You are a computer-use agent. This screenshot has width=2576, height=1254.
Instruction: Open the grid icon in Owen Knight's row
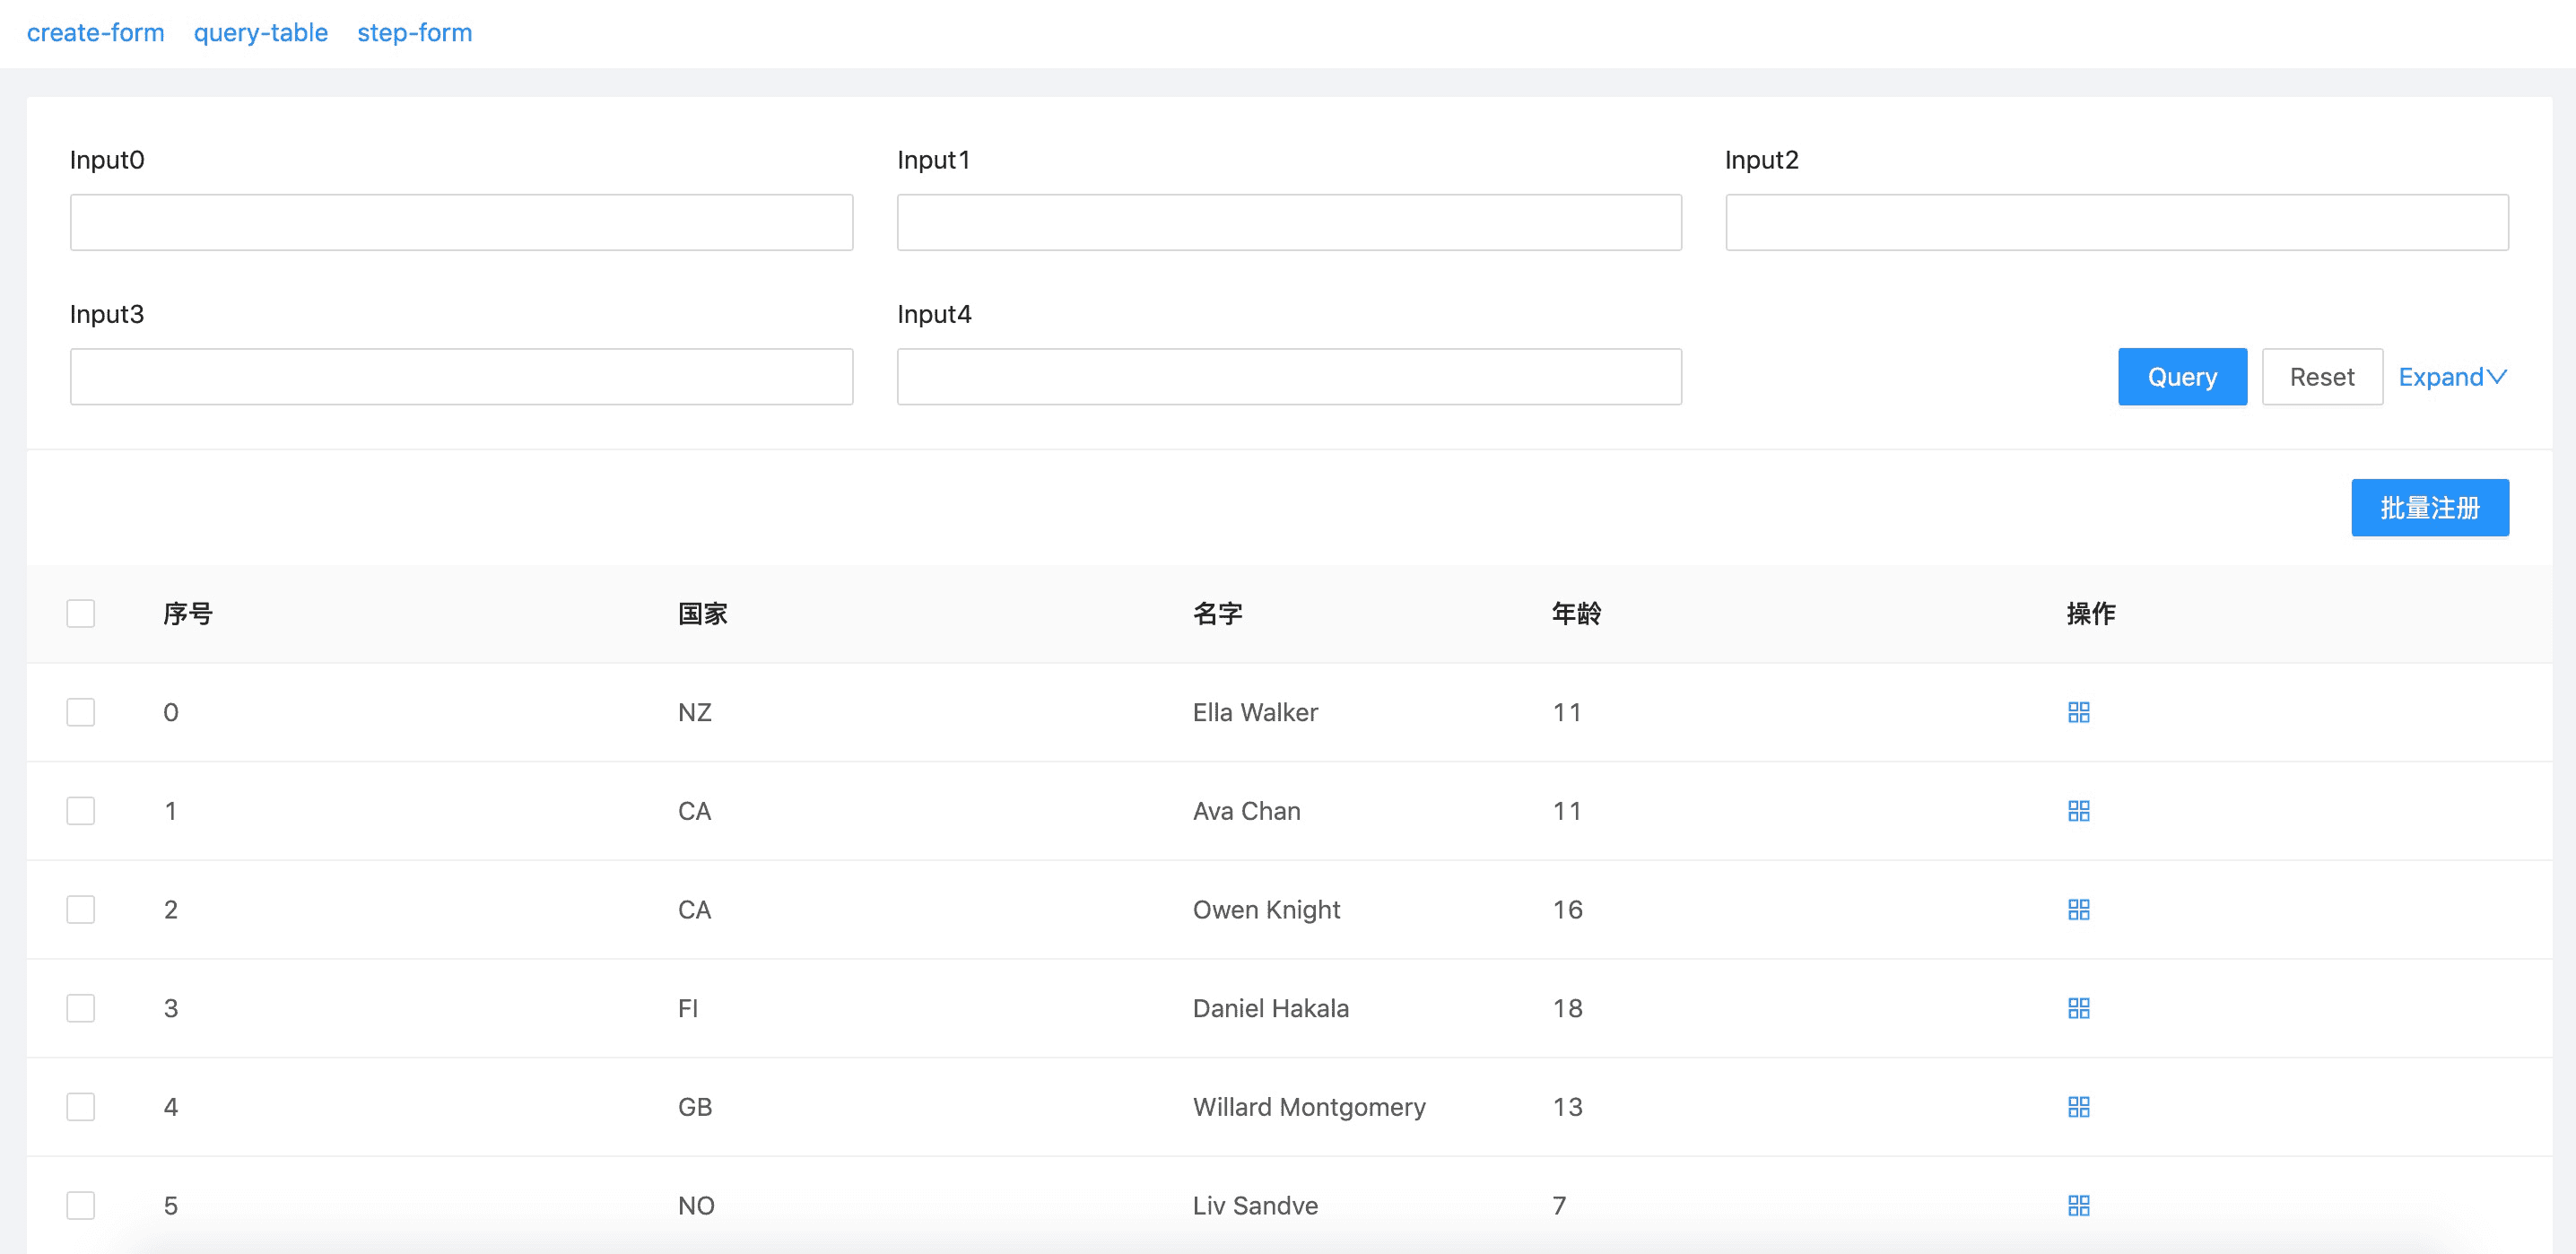coord(2078,909)
